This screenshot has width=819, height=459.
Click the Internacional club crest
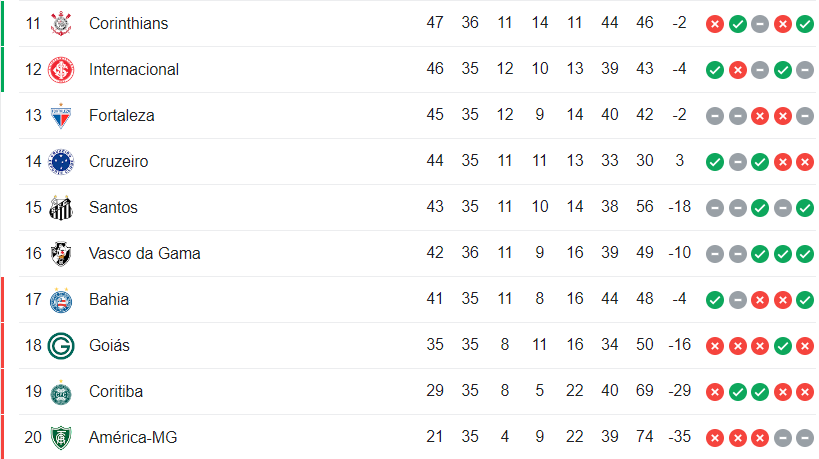pos(61,69)
